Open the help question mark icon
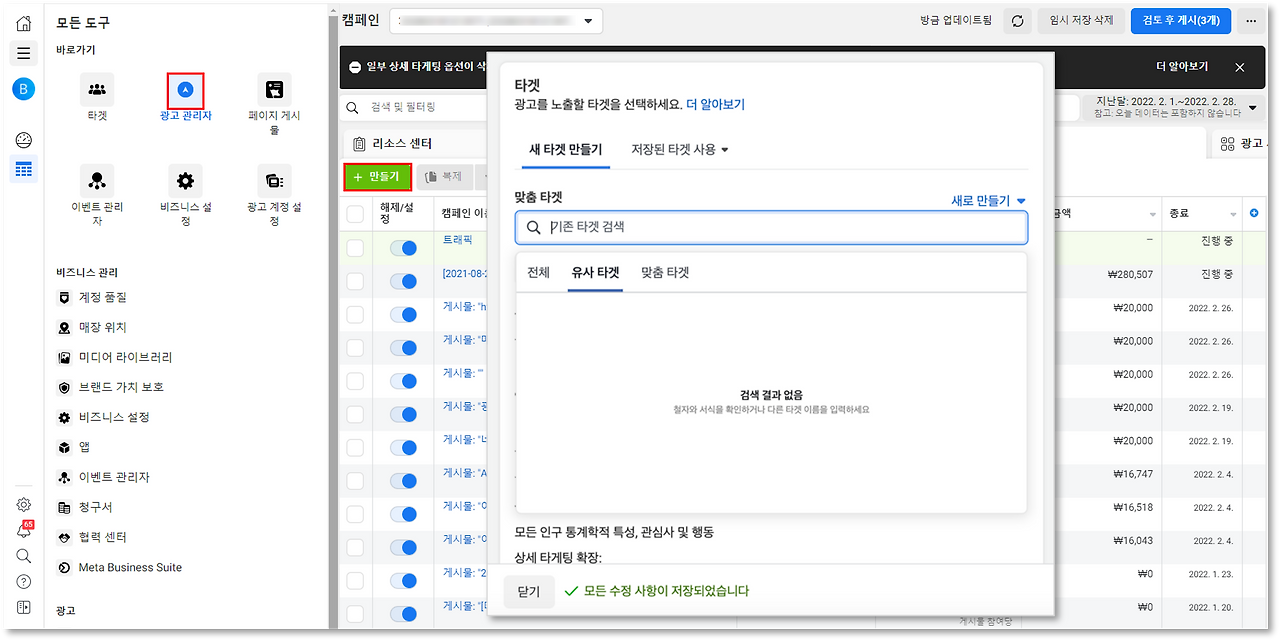Screen dimensions: 1280x641 [24, 581]
